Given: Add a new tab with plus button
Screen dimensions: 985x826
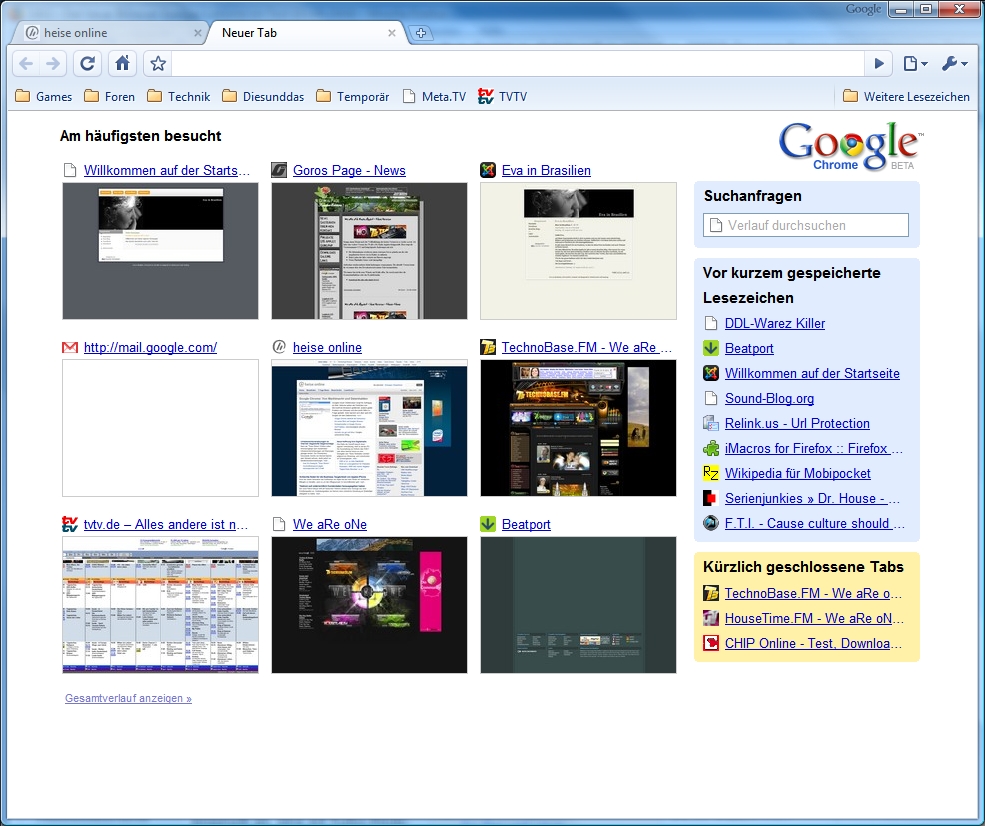Looking at the screenshot, I should tap(421, 33).
